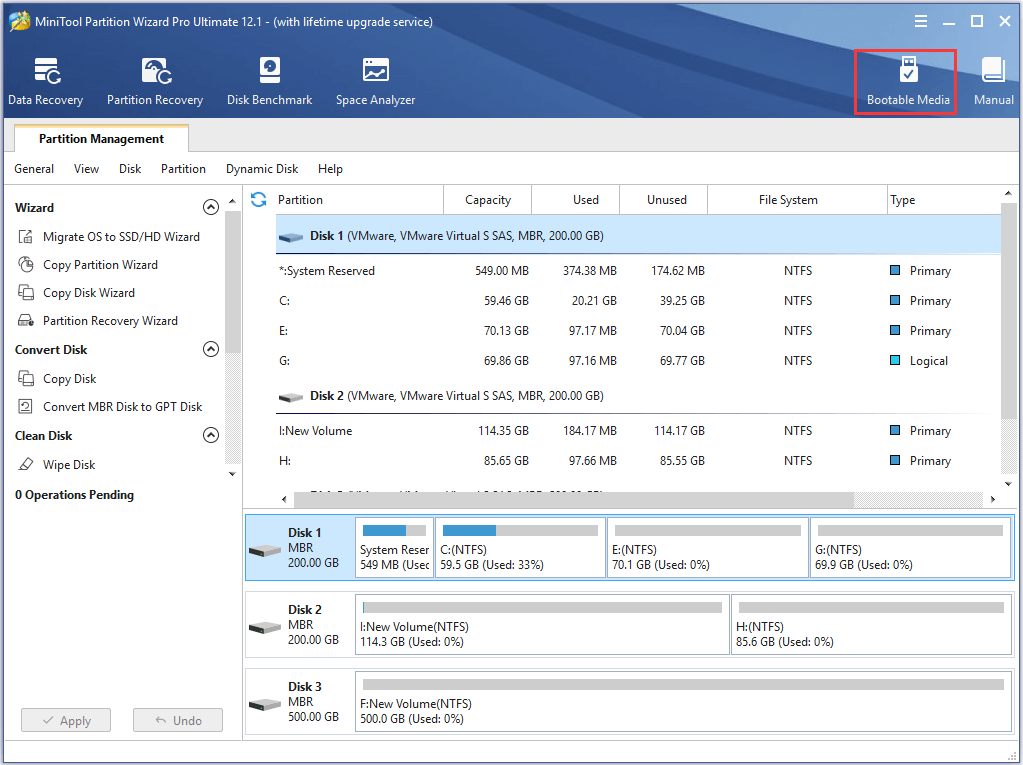Viewport: 1023px width, 765px height.
Task: Open the Data Recovery tool
Action: pyautogui.click(x=46, y=82)
